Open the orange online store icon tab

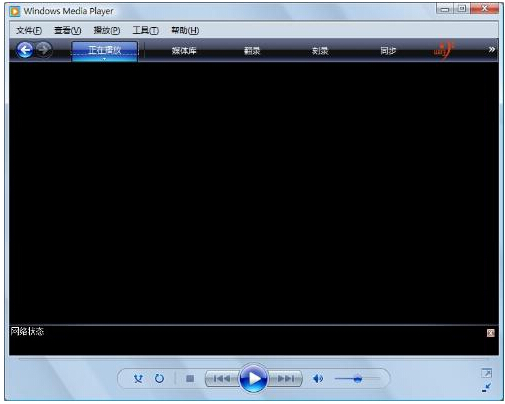(444, 50)
